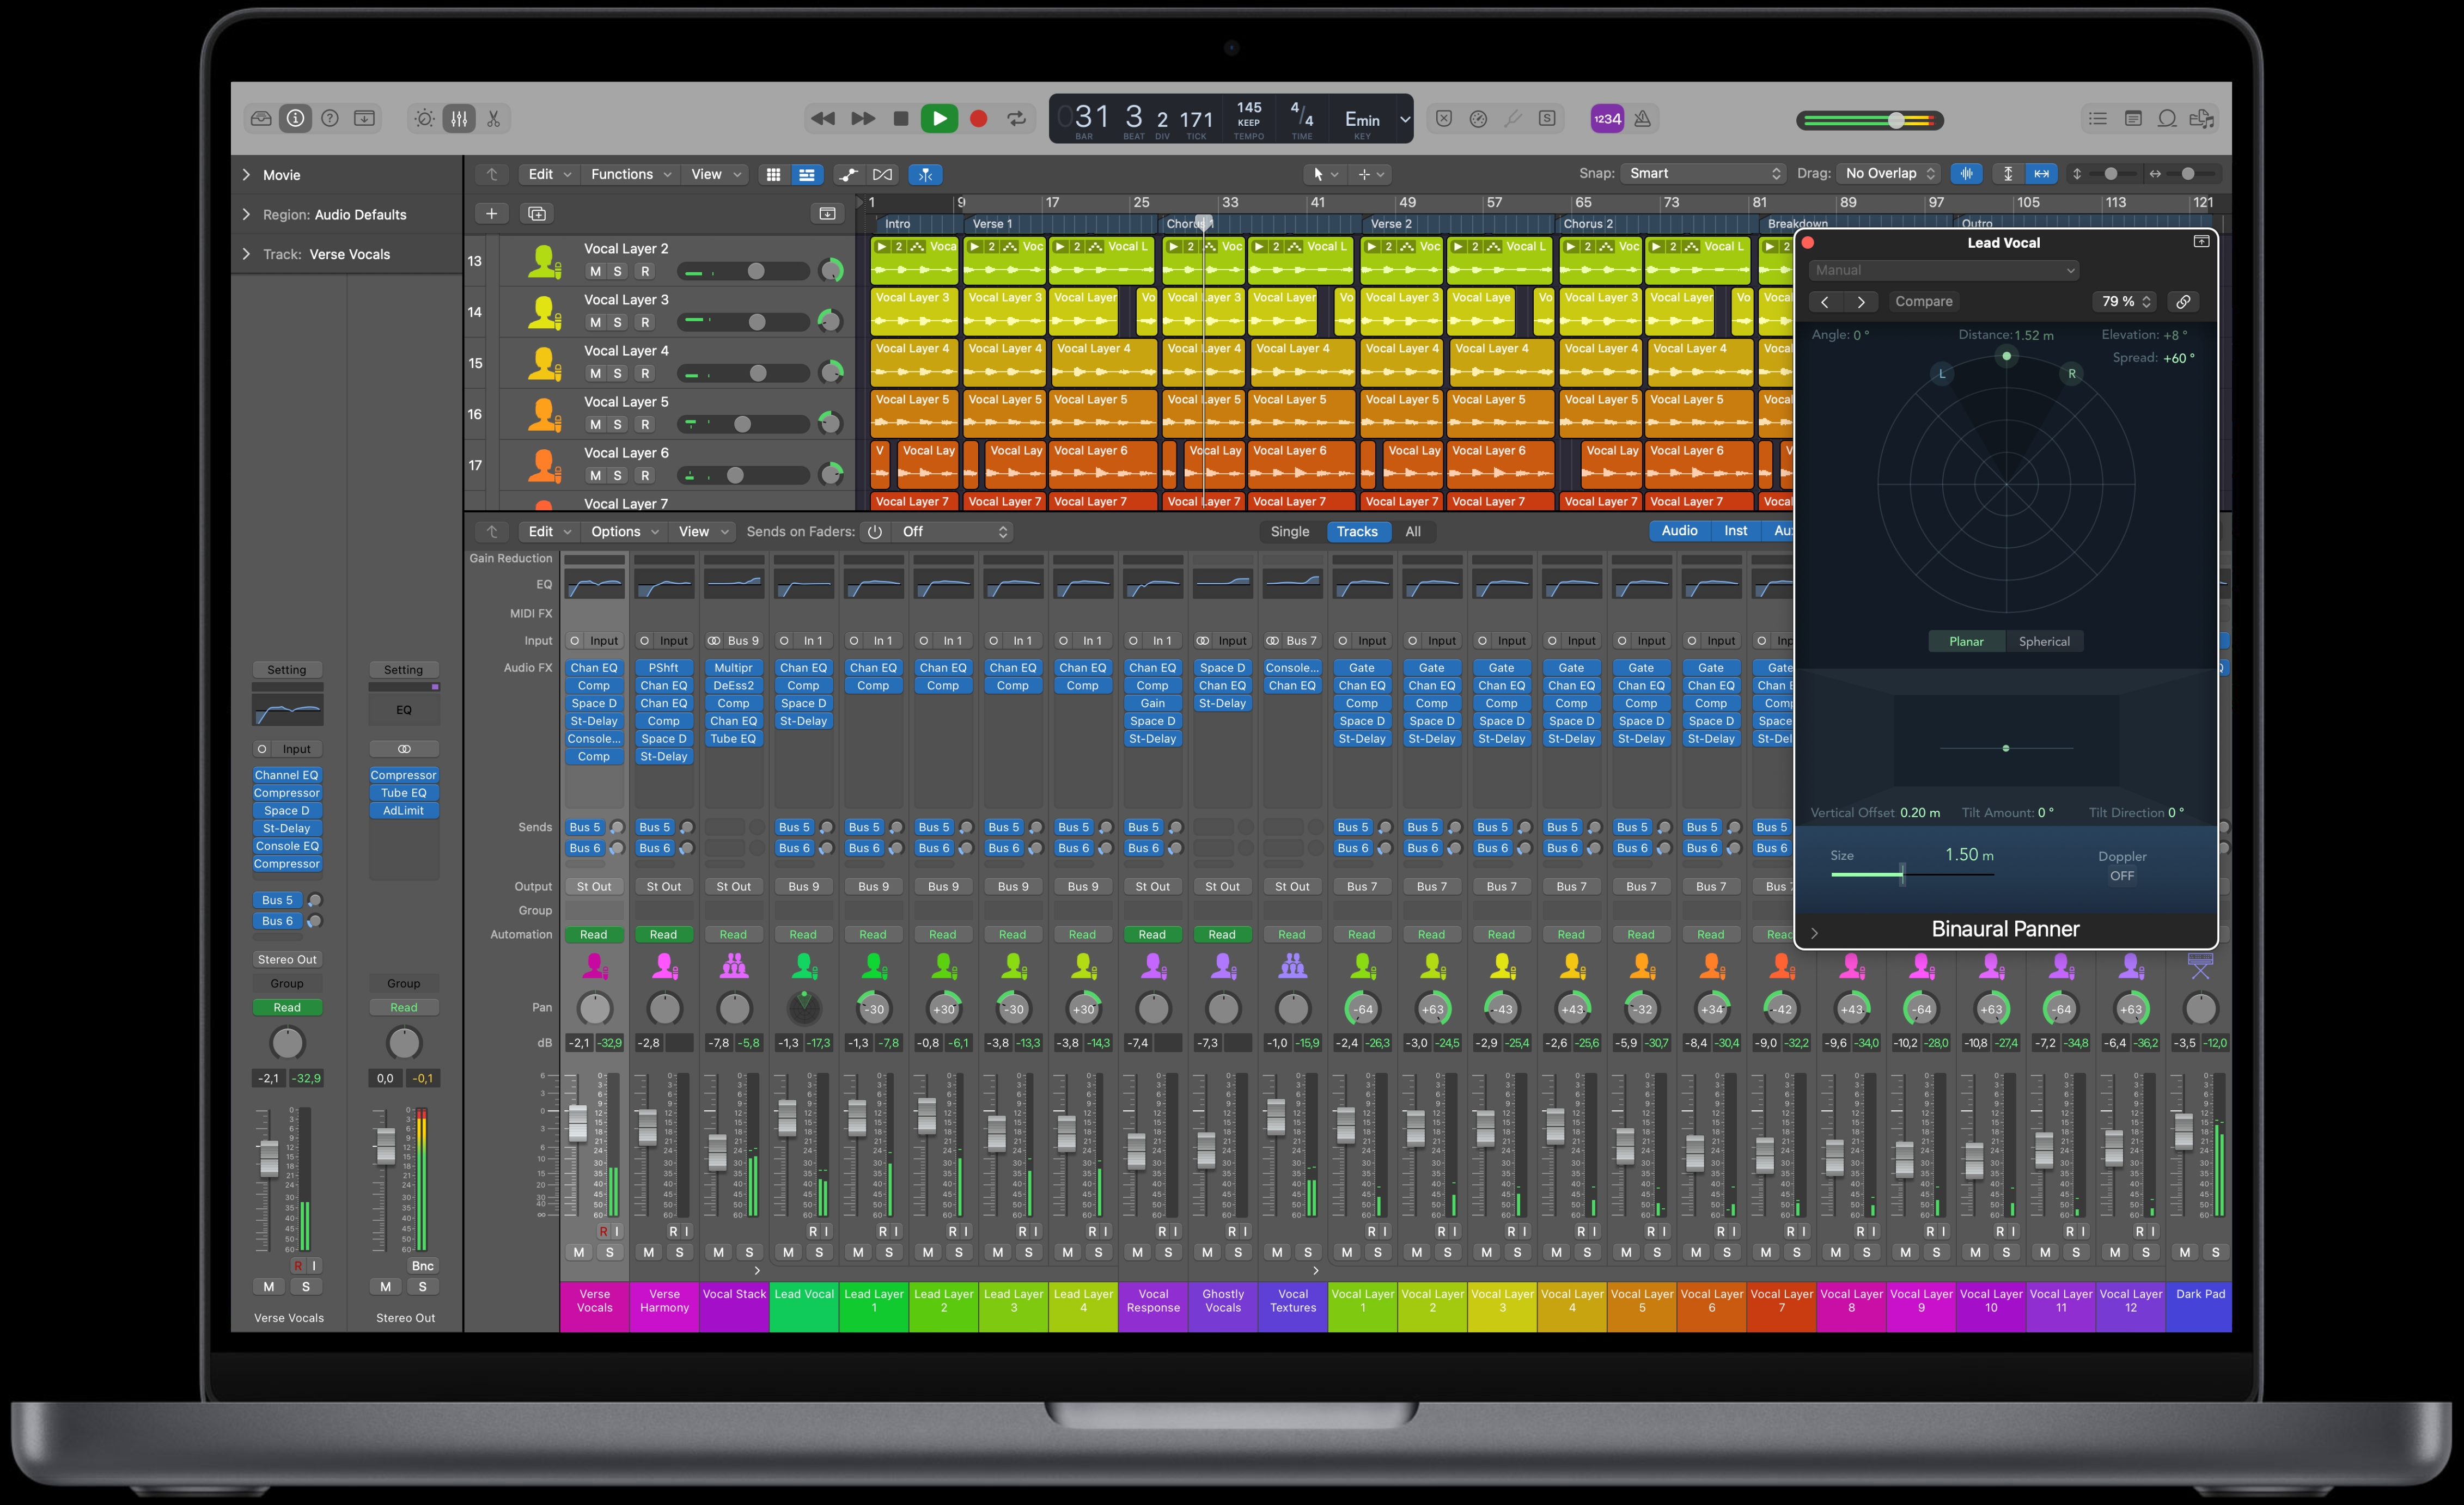2464x1505 pixels.
Task: Toggle the Mixer faders icon
Action: pyautogui.click(x=459, y=118)
